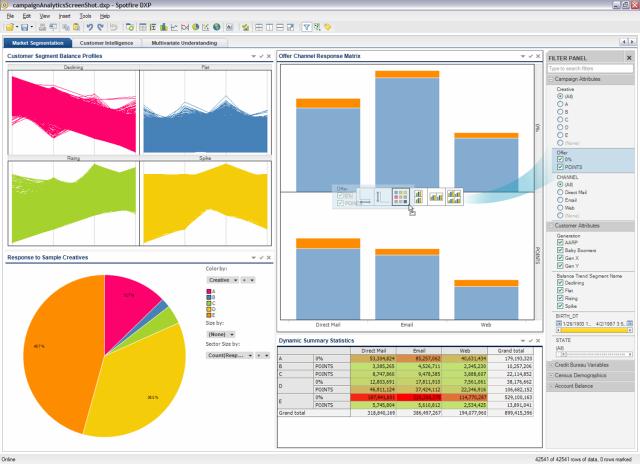Click the BIRTH_DT range slider bar

coord(594,330)
